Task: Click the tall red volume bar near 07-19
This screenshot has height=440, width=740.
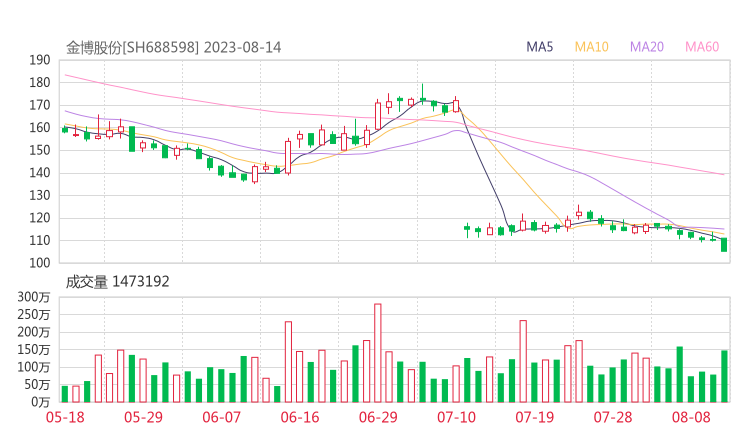Action: click(523, 361)
